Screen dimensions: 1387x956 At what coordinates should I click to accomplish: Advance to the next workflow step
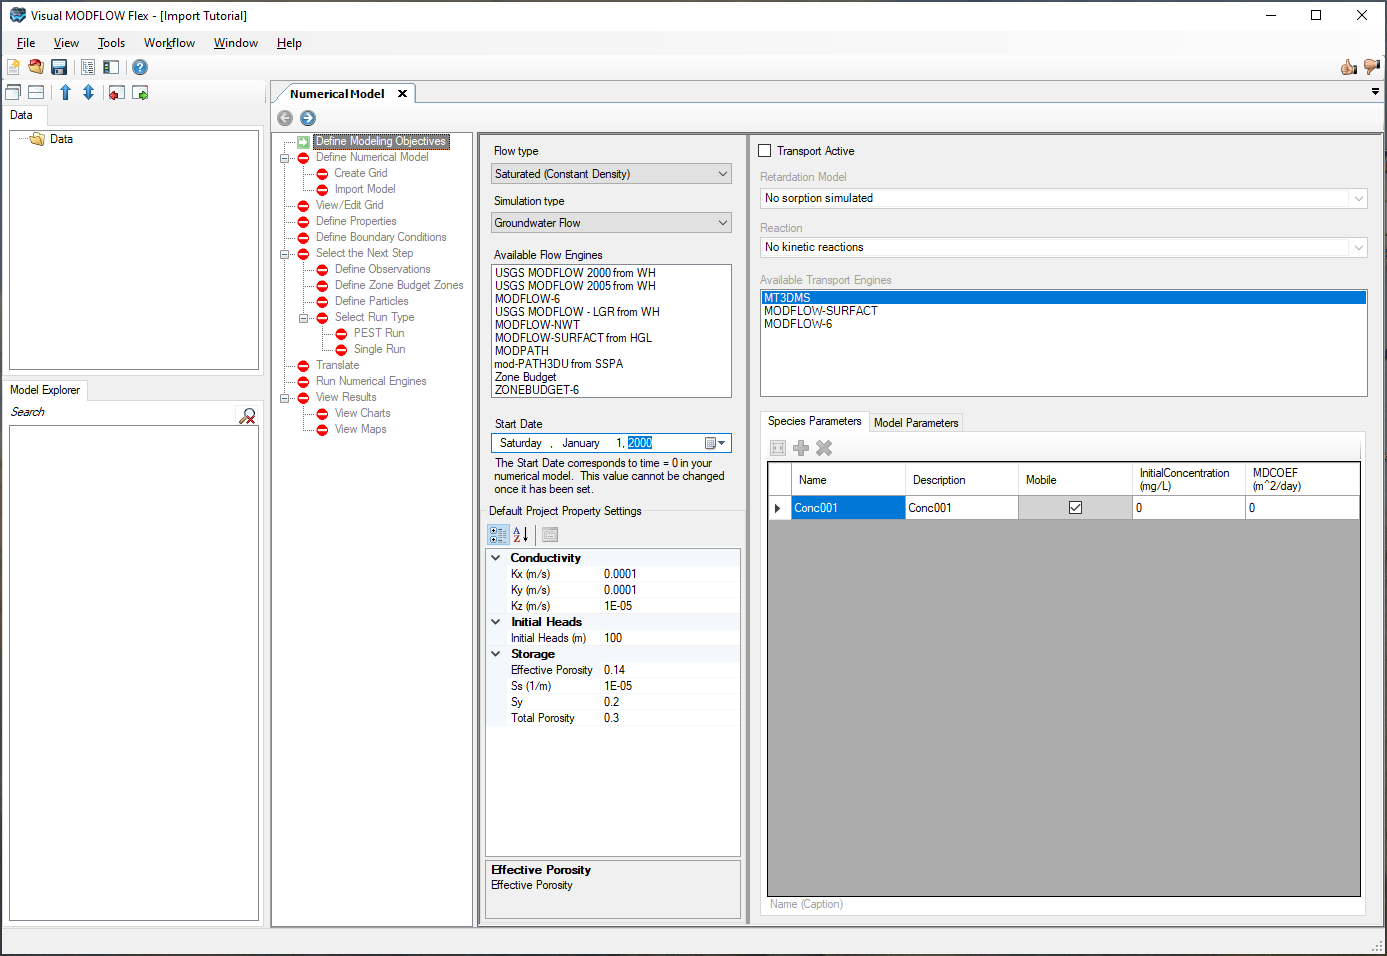(x=307, y=117)
